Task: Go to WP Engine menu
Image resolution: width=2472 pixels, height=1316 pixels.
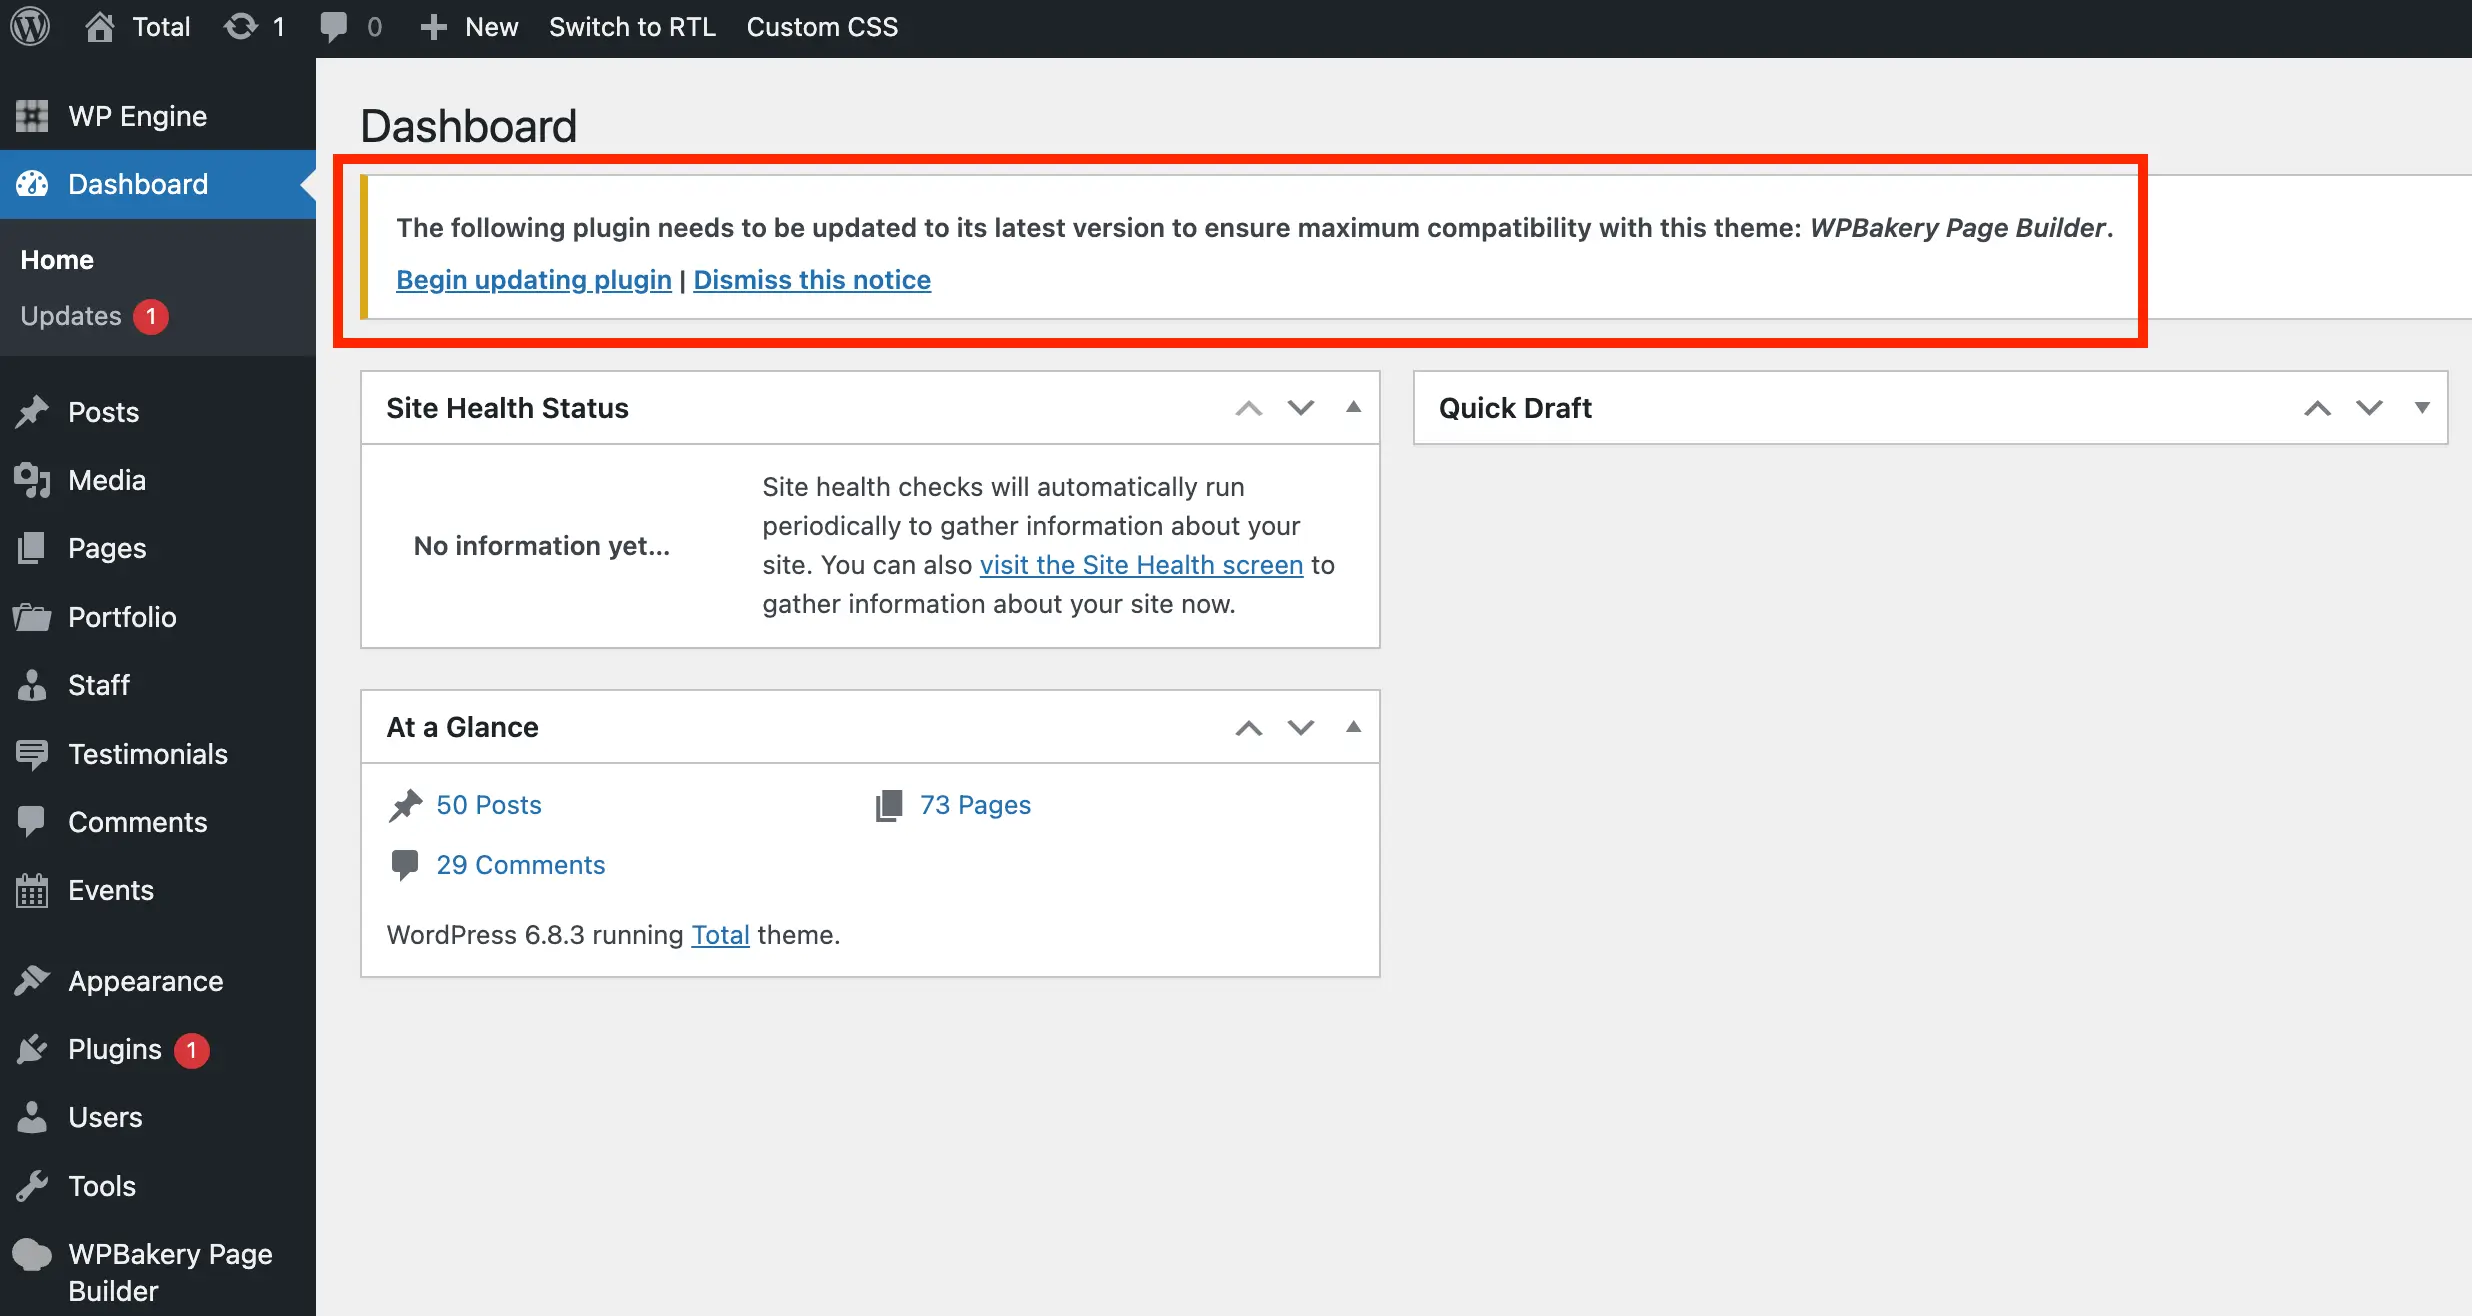Action: tap(137, 116)
